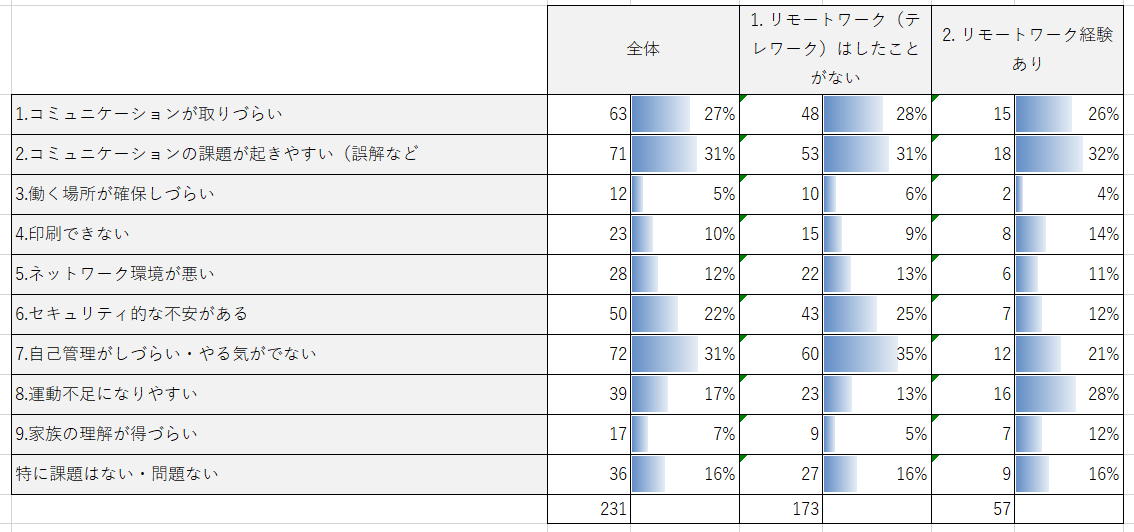This screenshot has height=532, width=1134.
Task: Click the total cell showing 231
Action: 589,508
